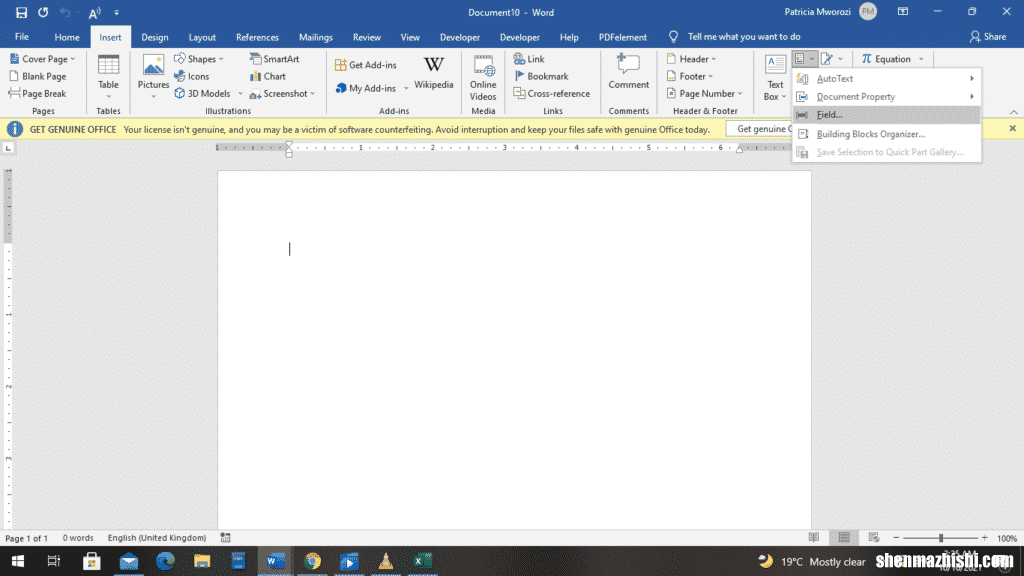The image size is (1024, 576).
Task: Open the Ribbon Display Options icon
Action: [x=903, y=12]
